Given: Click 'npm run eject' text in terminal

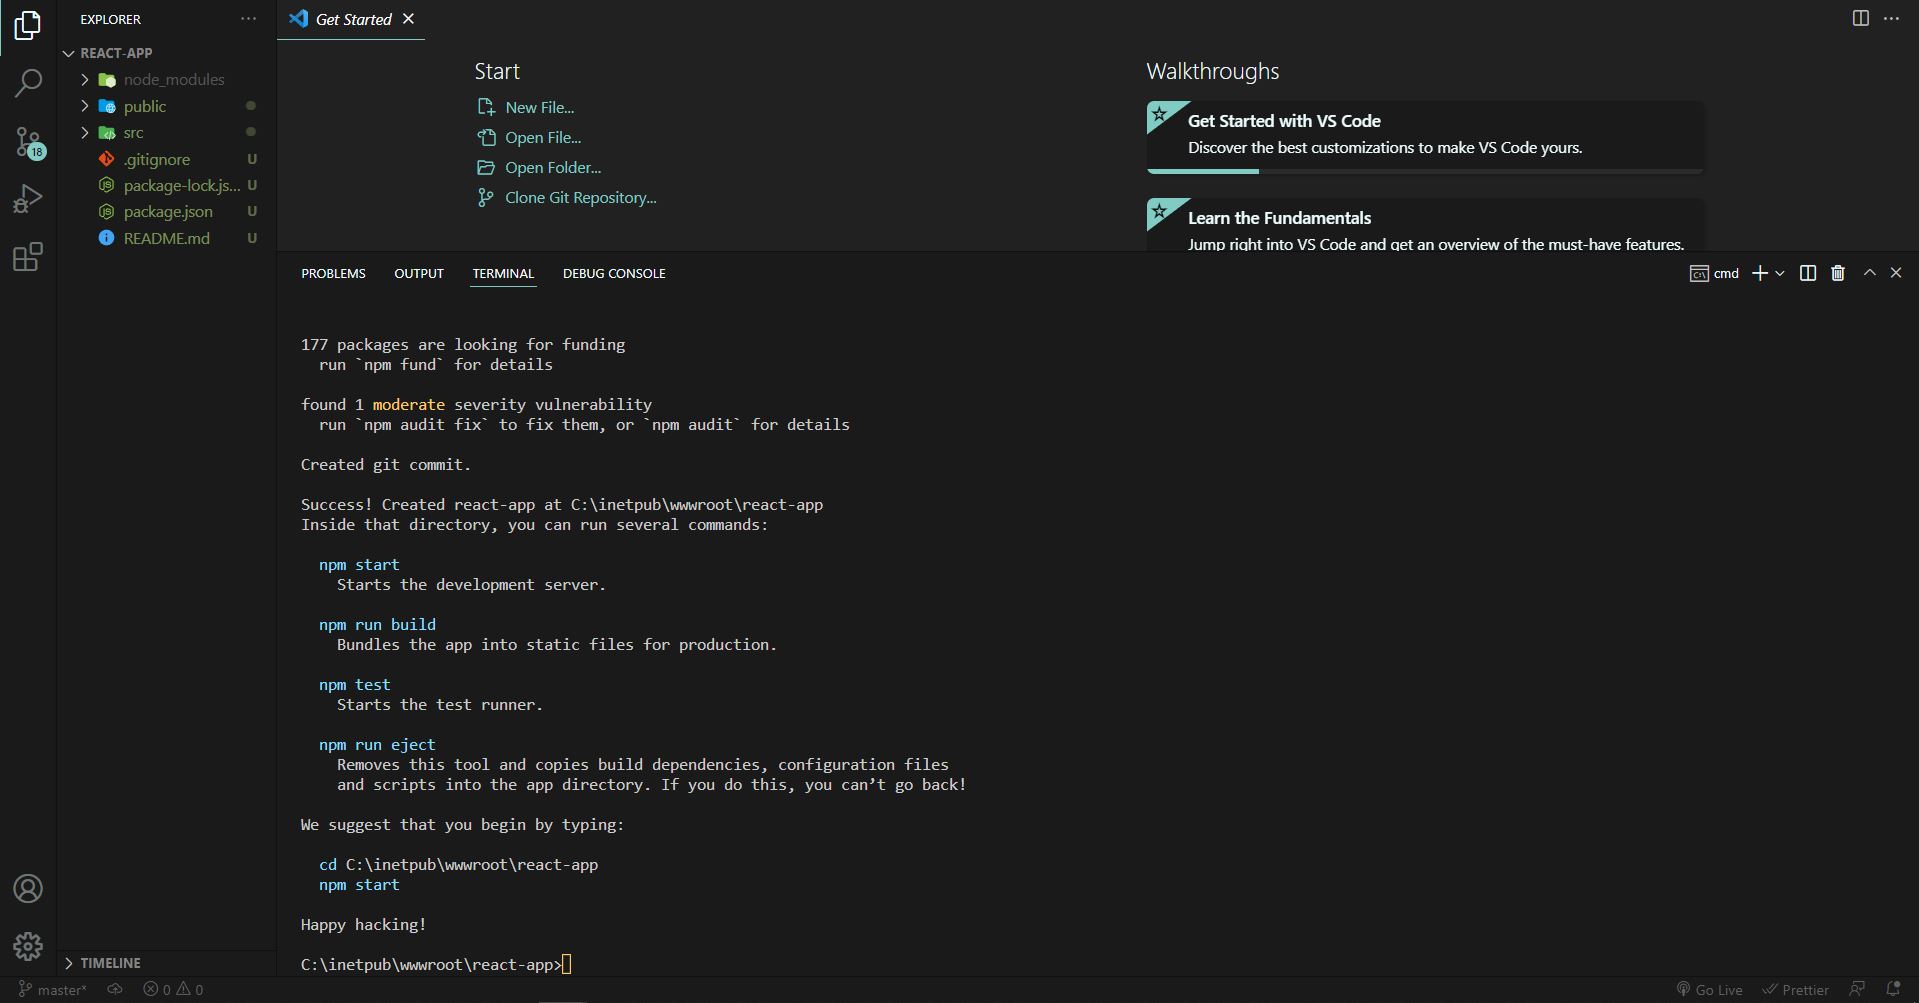Looking at the screenshot, I should pos(377,744).
